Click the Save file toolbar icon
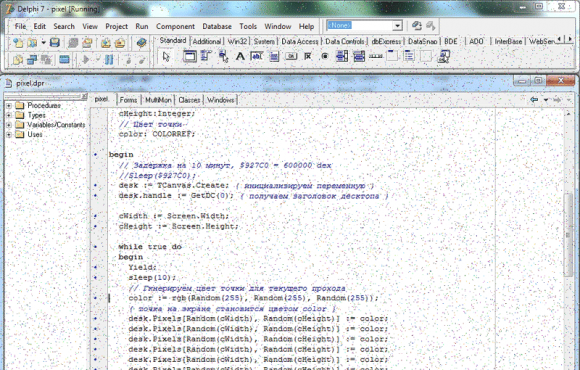This screenshot has width=580, height=370. click(55, 43)
